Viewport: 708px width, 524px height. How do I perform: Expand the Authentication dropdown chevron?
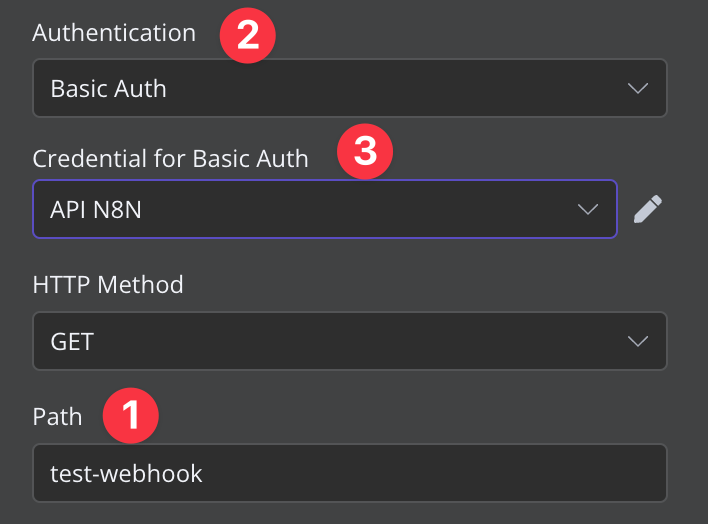(637, 89)
